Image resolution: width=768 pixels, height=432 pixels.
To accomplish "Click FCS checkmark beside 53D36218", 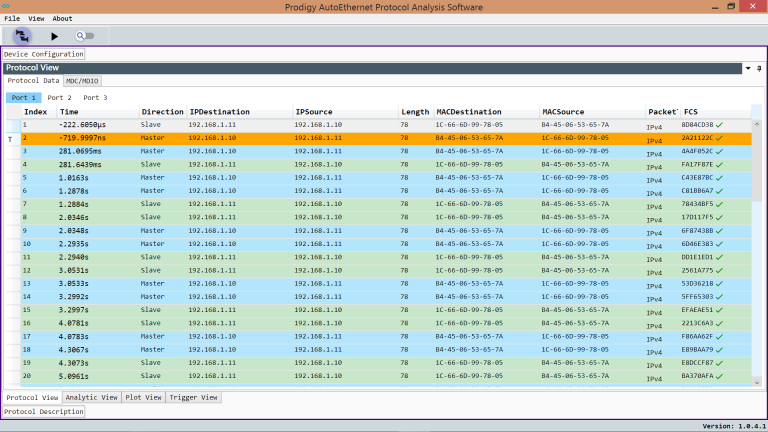I will pyautogui.click(x=720, y=284).
